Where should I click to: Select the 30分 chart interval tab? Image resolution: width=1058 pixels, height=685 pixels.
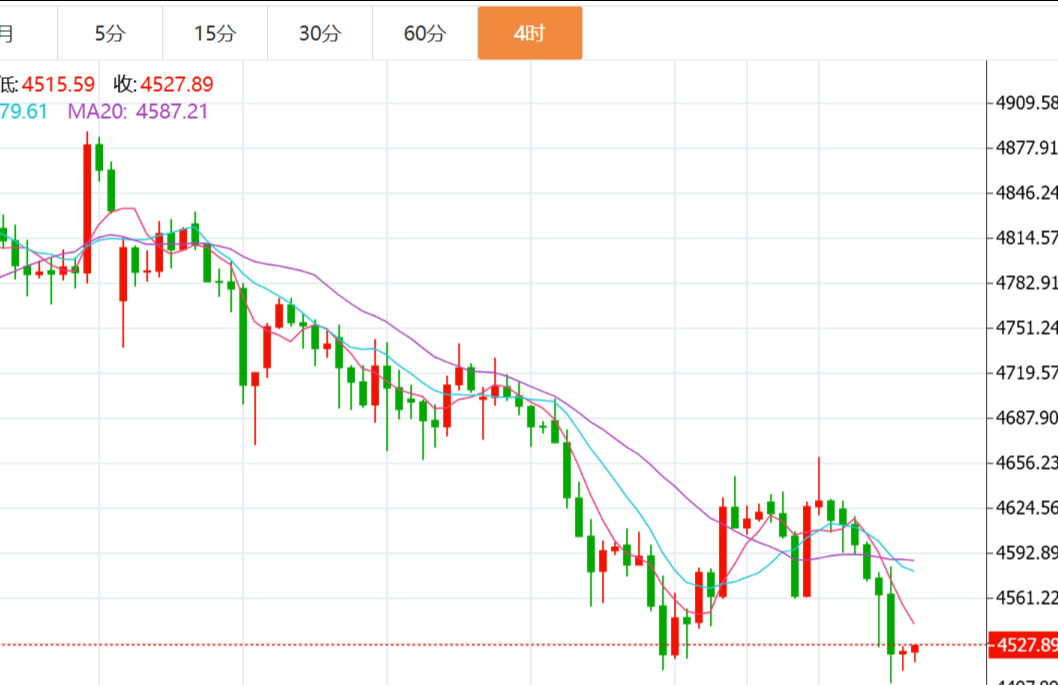coord(320,33)
